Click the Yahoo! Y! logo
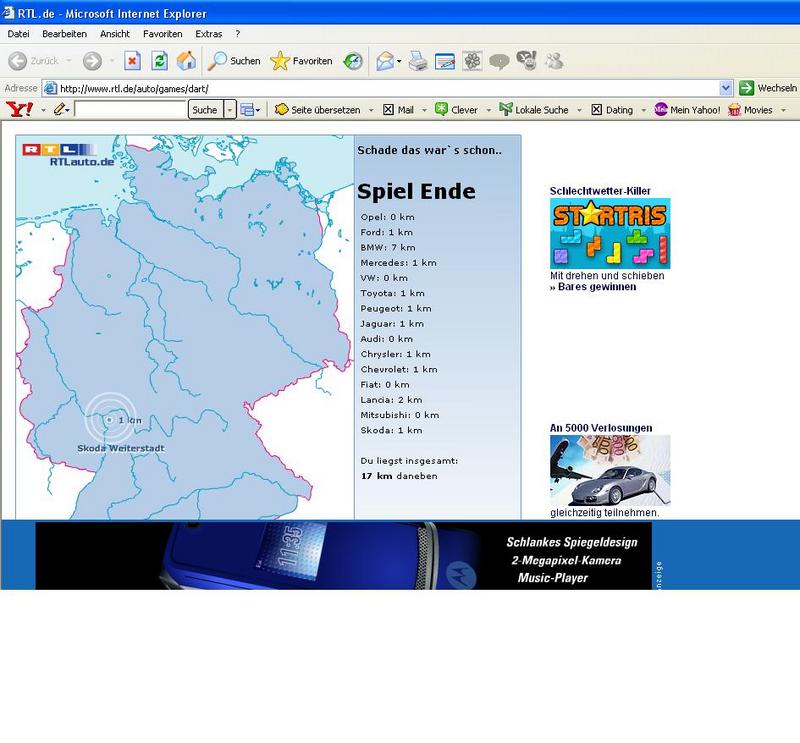Screen dimensions: 800x743 point(19,109)
